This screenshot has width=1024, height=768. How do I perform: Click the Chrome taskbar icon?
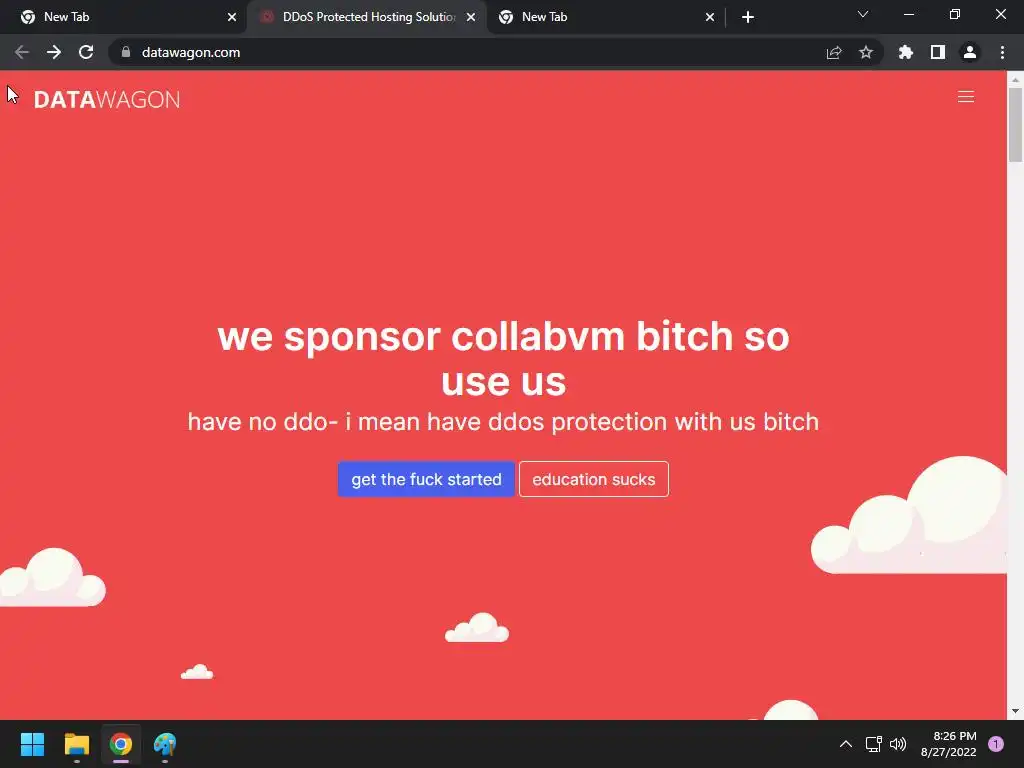pos(121,744)
